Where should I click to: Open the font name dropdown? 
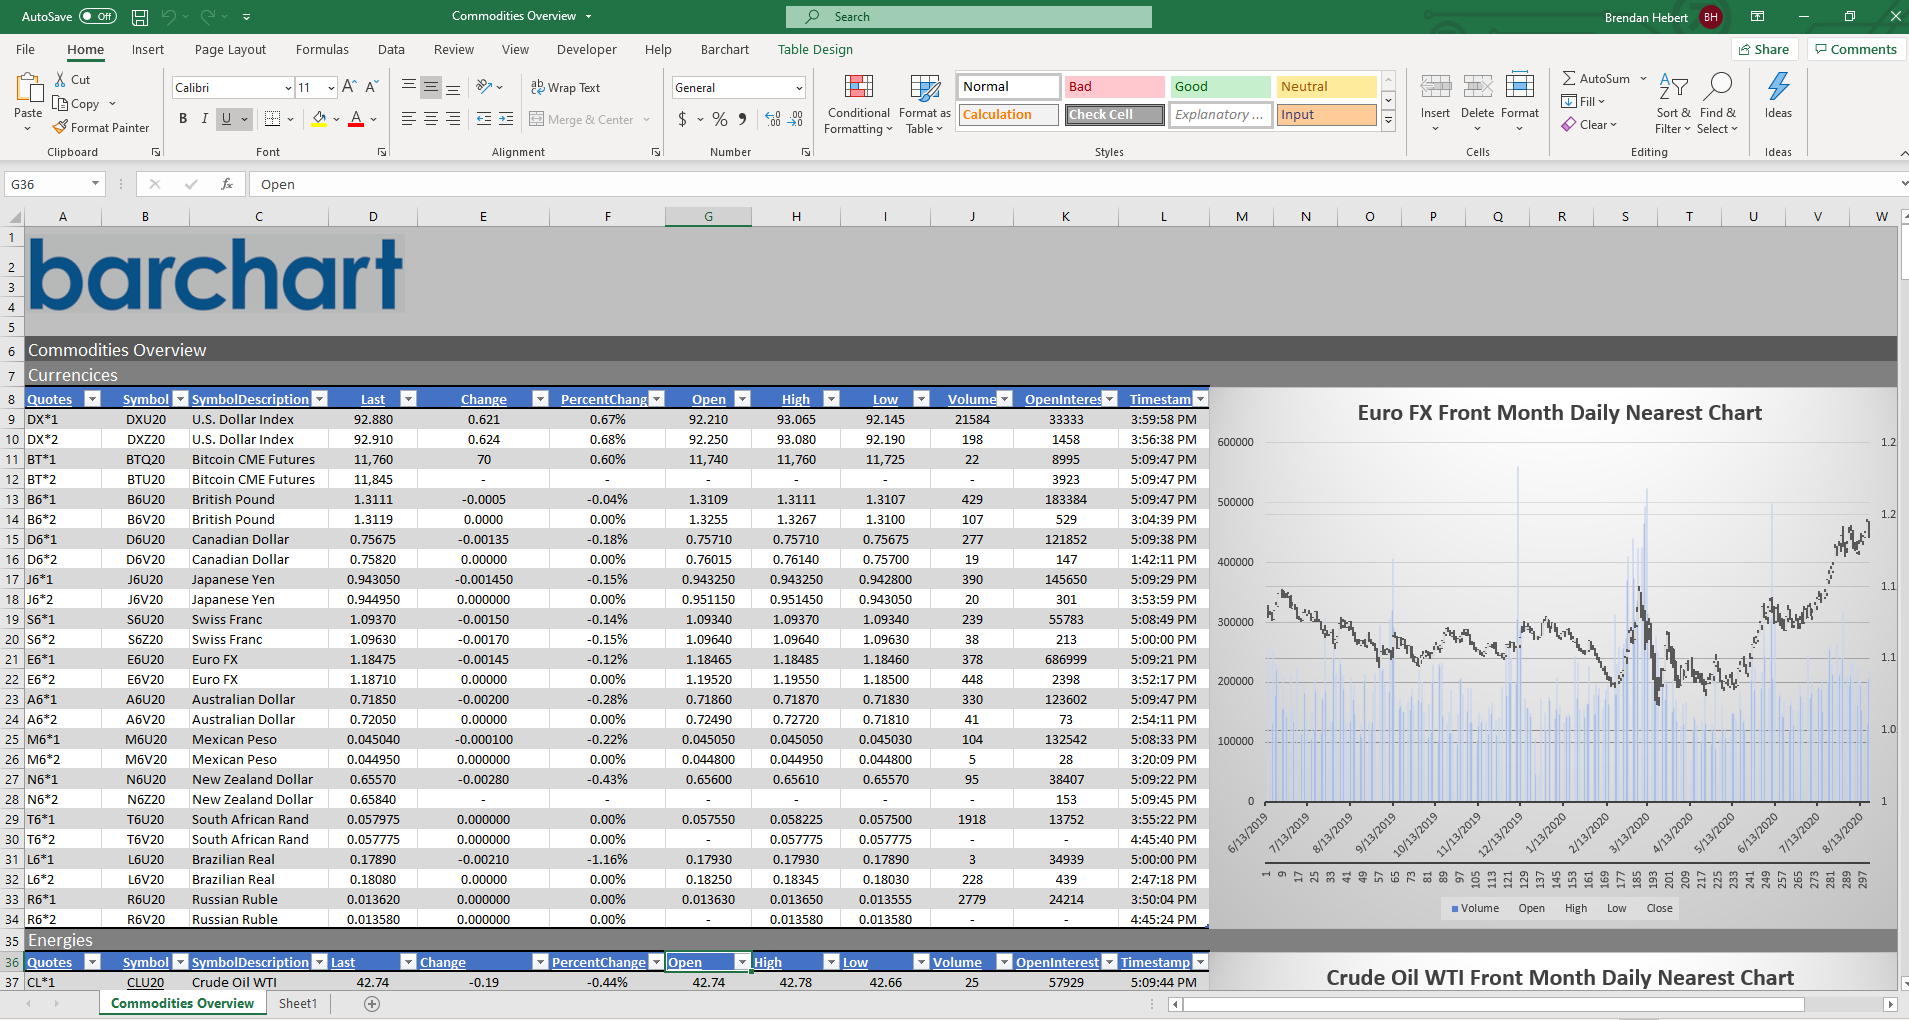tap(288, 88)
